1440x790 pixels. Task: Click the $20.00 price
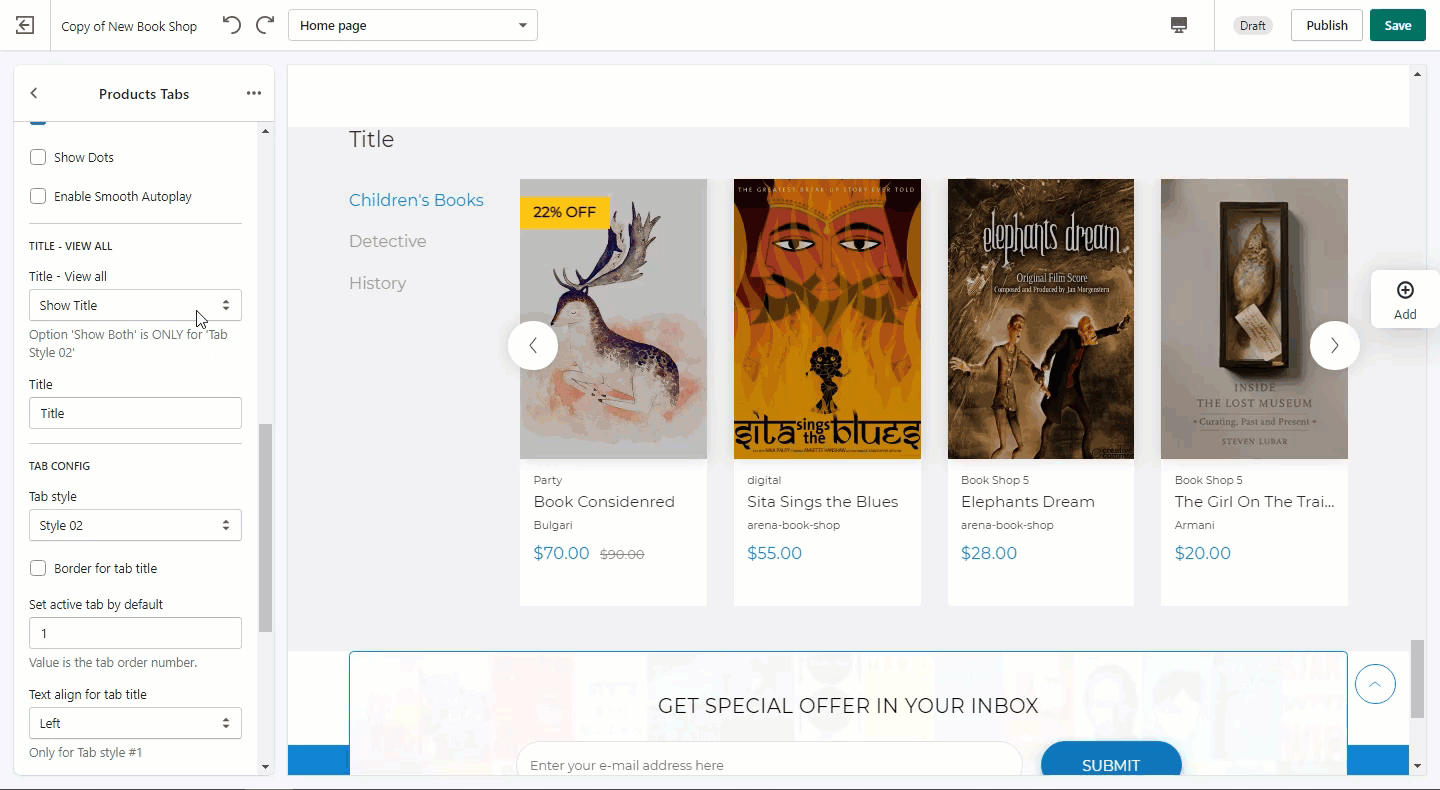pos(1203,553)
